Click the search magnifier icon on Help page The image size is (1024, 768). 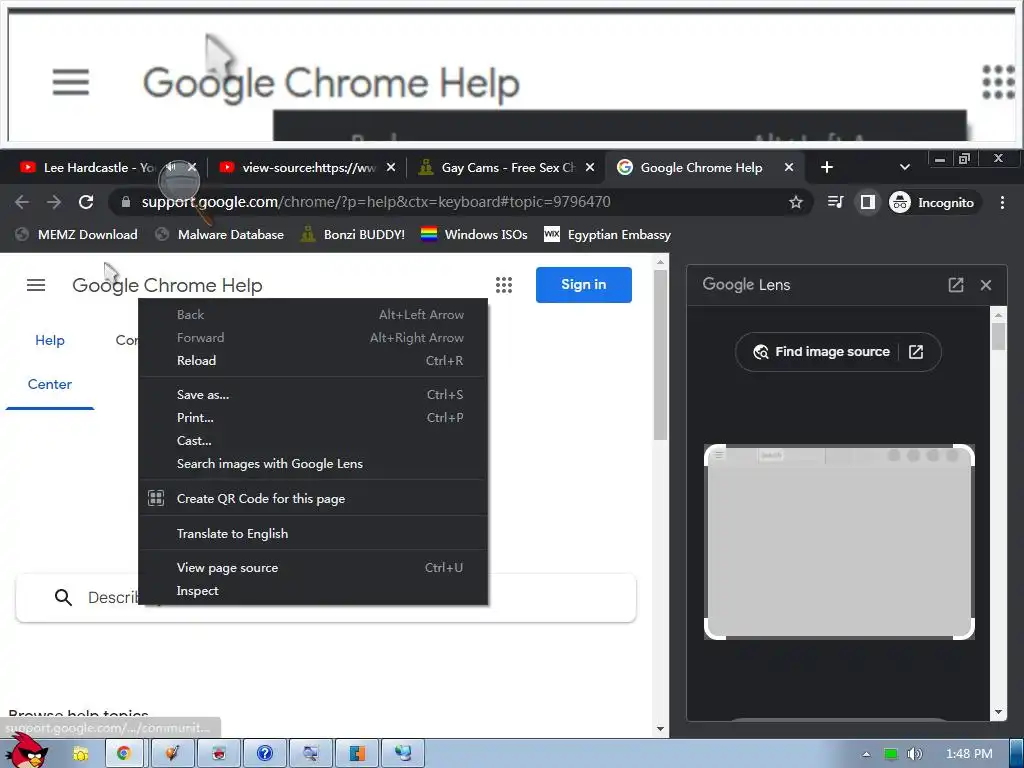coord(63,597)
